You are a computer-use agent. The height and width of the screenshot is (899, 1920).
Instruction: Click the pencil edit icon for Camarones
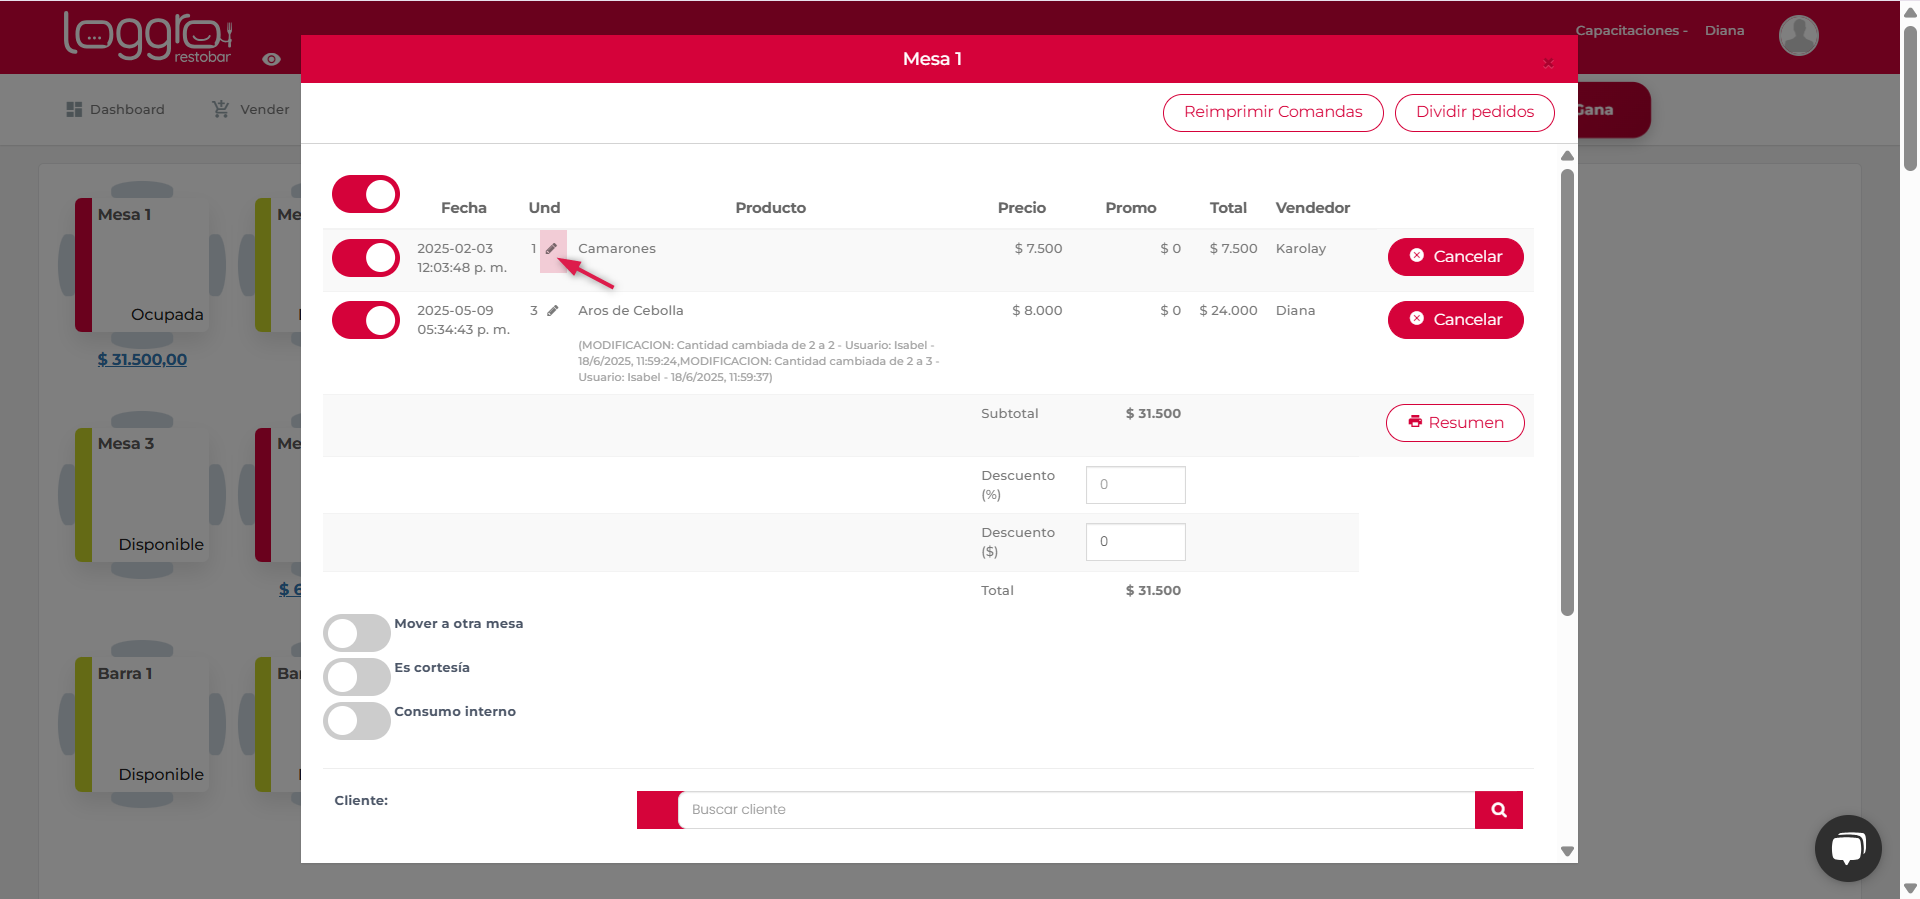551,249
